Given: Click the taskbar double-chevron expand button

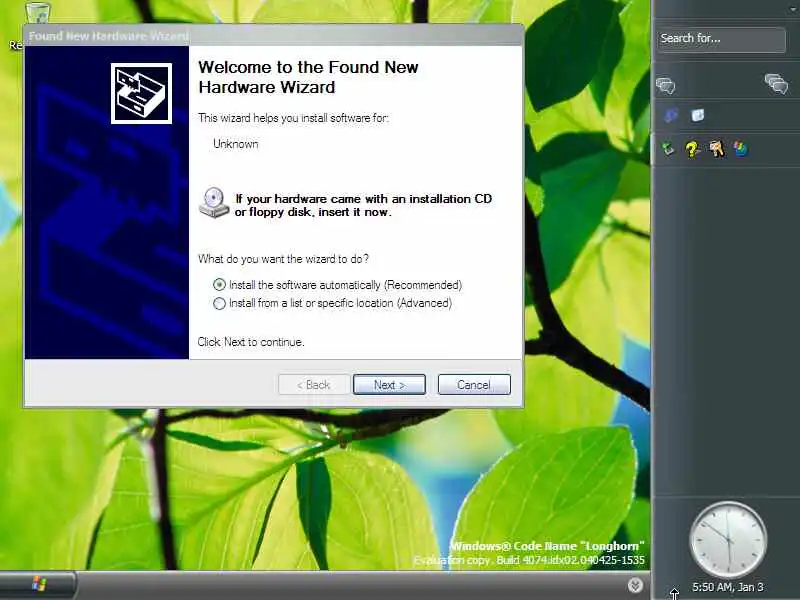Looking at the screenshot, I should [635, 585].
